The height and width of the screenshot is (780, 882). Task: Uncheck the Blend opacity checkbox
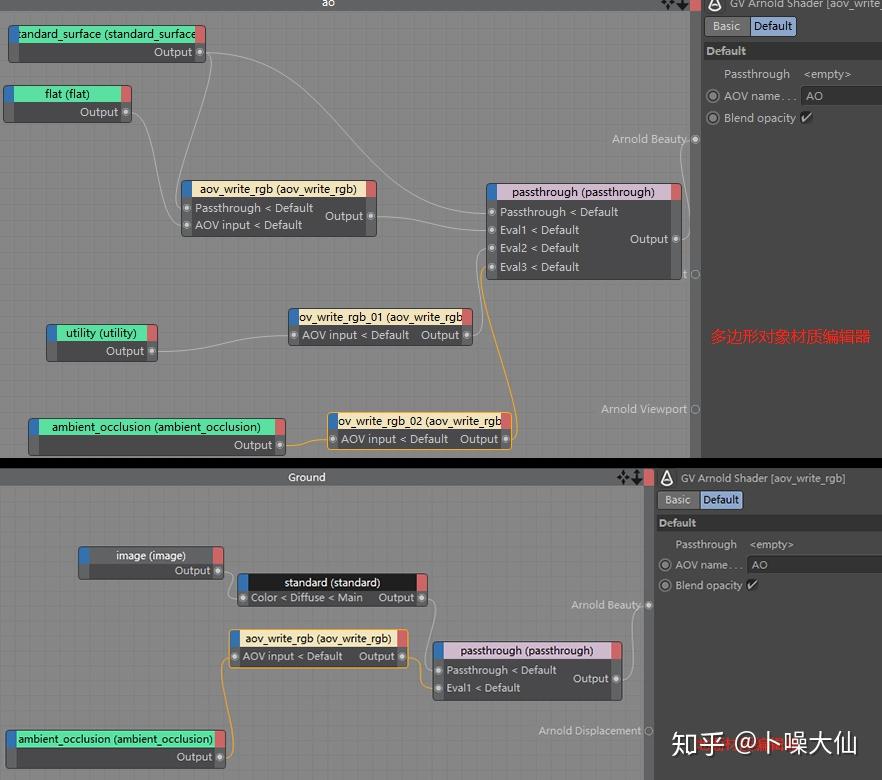pyautogui.click(x=806, y=118)
